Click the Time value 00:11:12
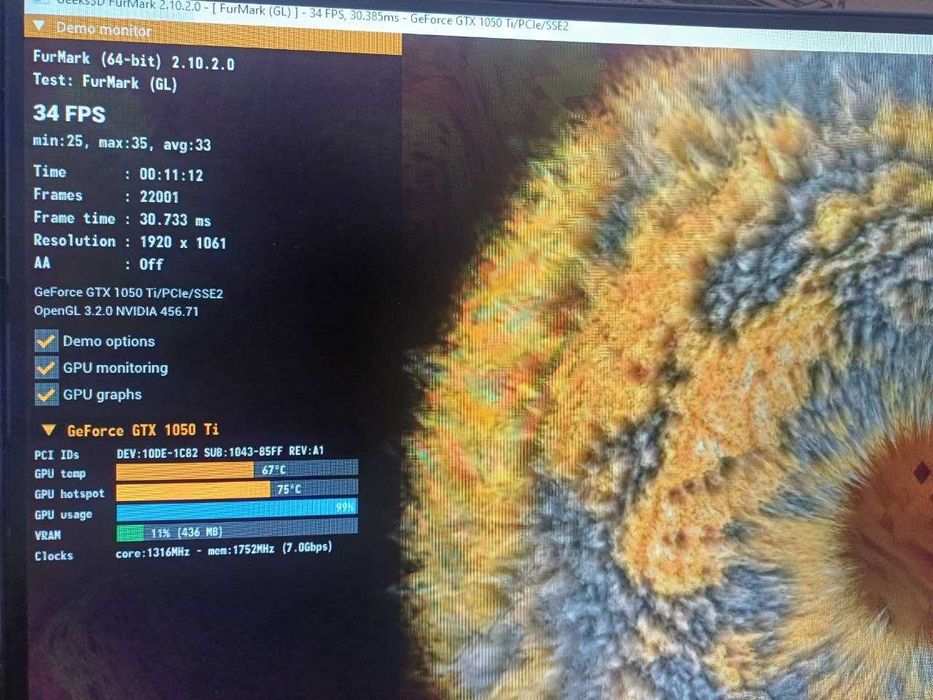 (x=171, y=174)
